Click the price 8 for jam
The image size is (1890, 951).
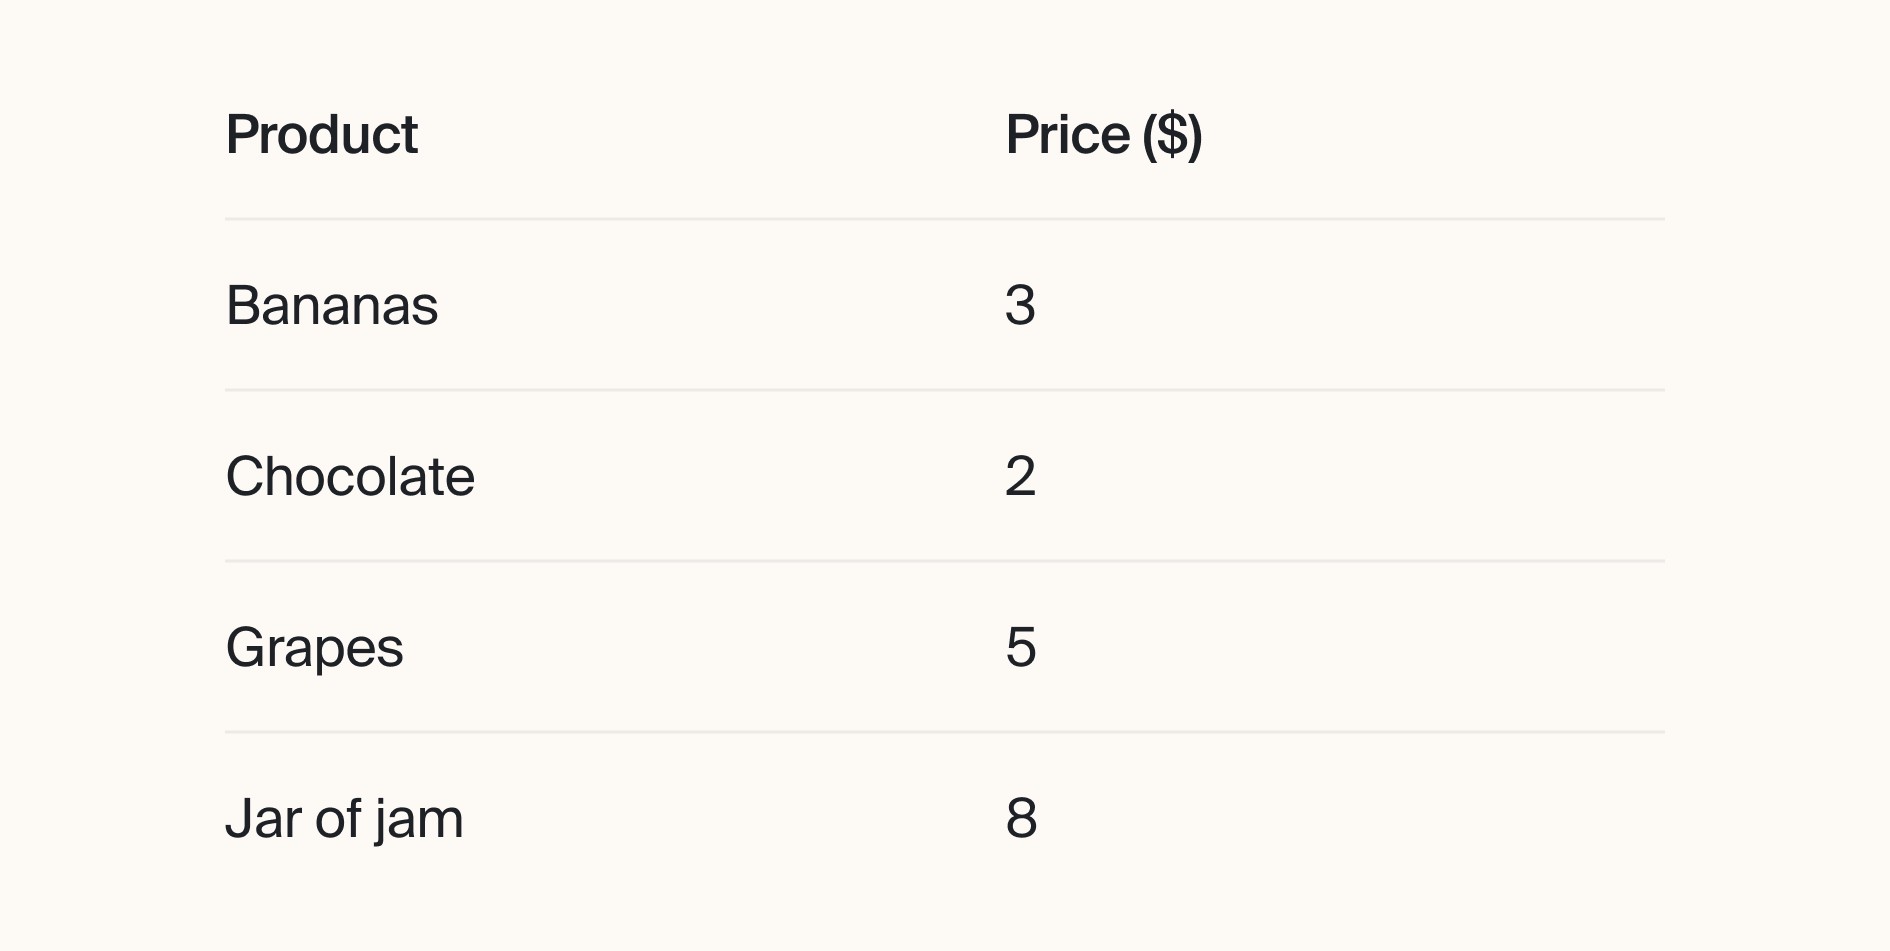pos(1021,818)
